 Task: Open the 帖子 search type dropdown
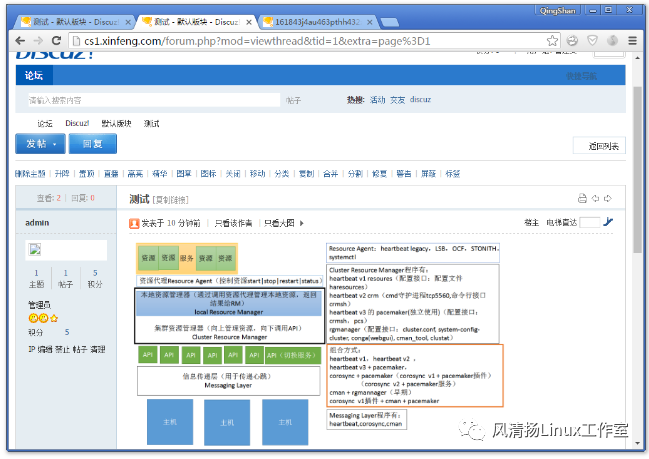pyautogui.click(x=293, y=100)
